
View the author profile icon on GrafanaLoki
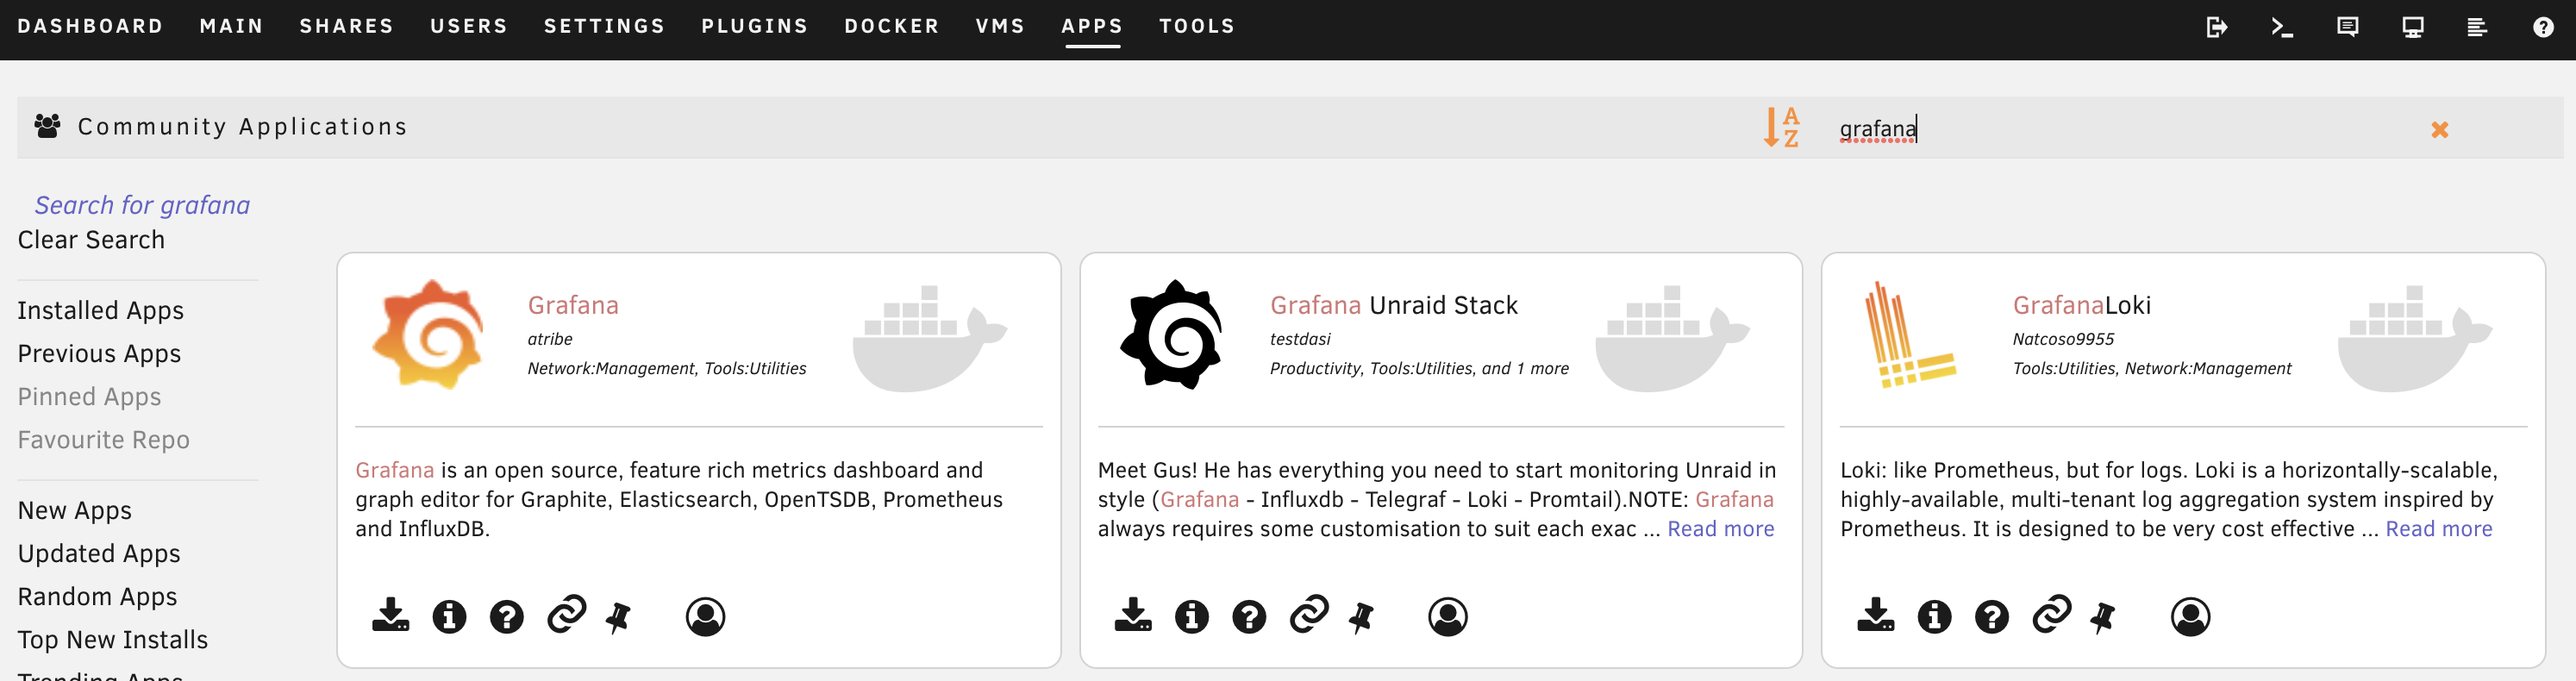click(x=2190, y=616)
